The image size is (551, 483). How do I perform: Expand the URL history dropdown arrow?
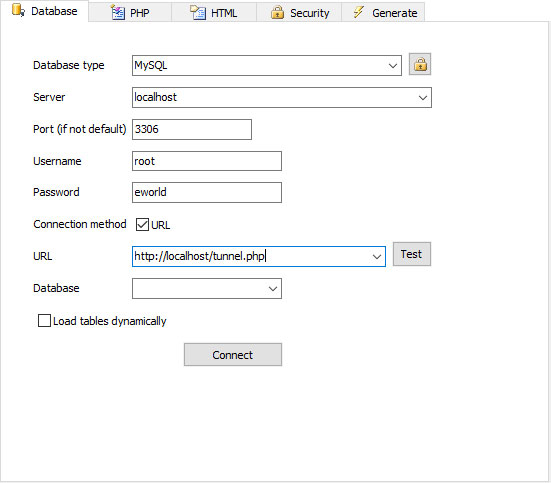click(377, 257)
